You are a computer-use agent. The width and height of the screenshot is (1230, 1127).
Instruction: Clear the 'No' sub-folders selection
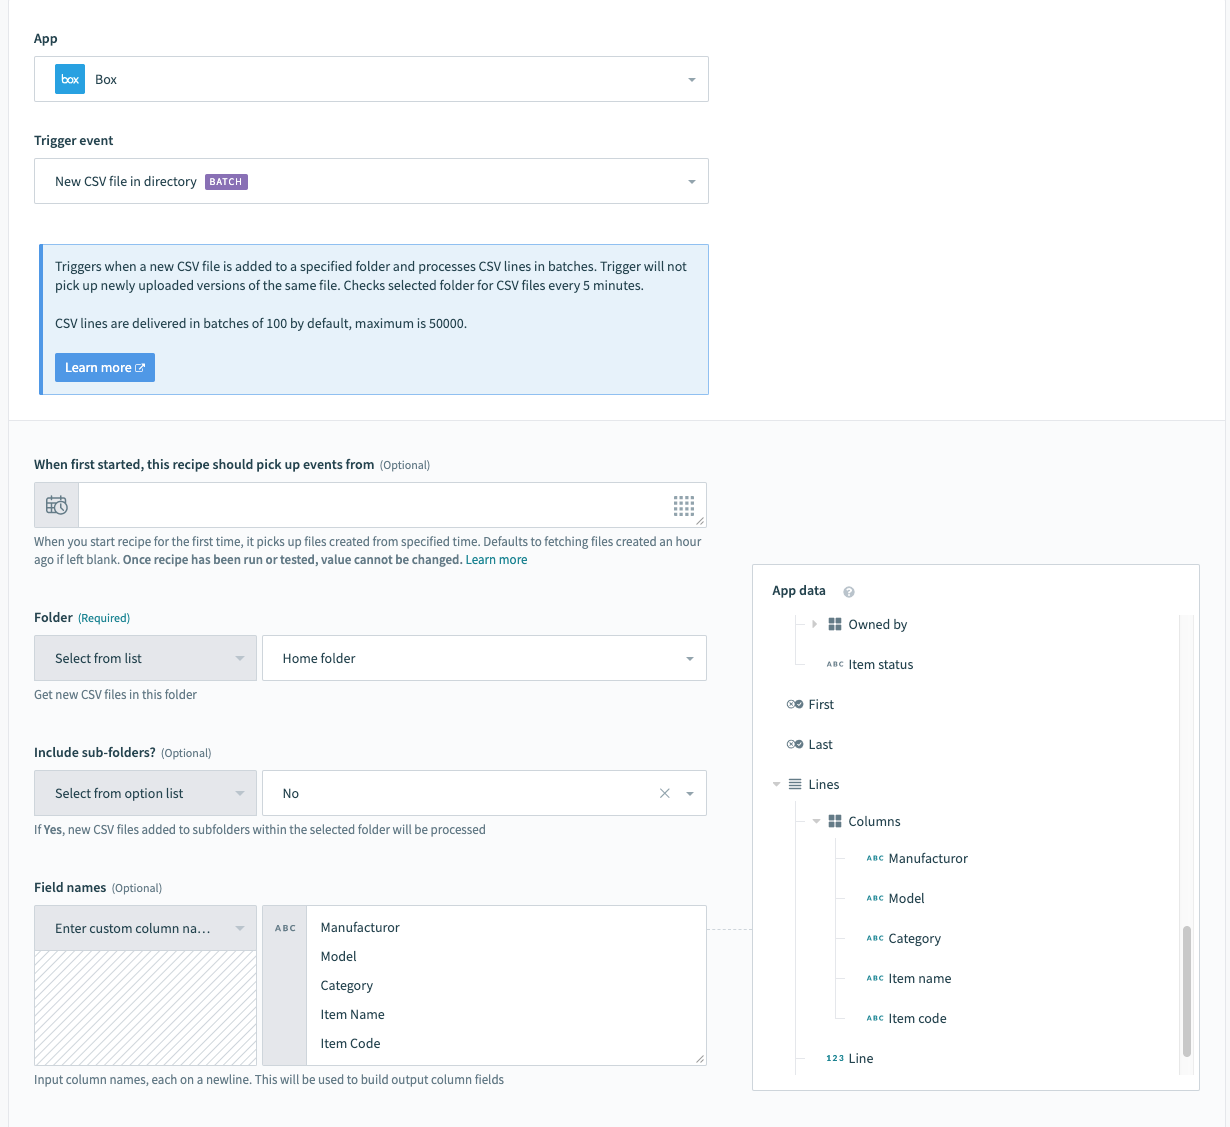pos(665,793)
